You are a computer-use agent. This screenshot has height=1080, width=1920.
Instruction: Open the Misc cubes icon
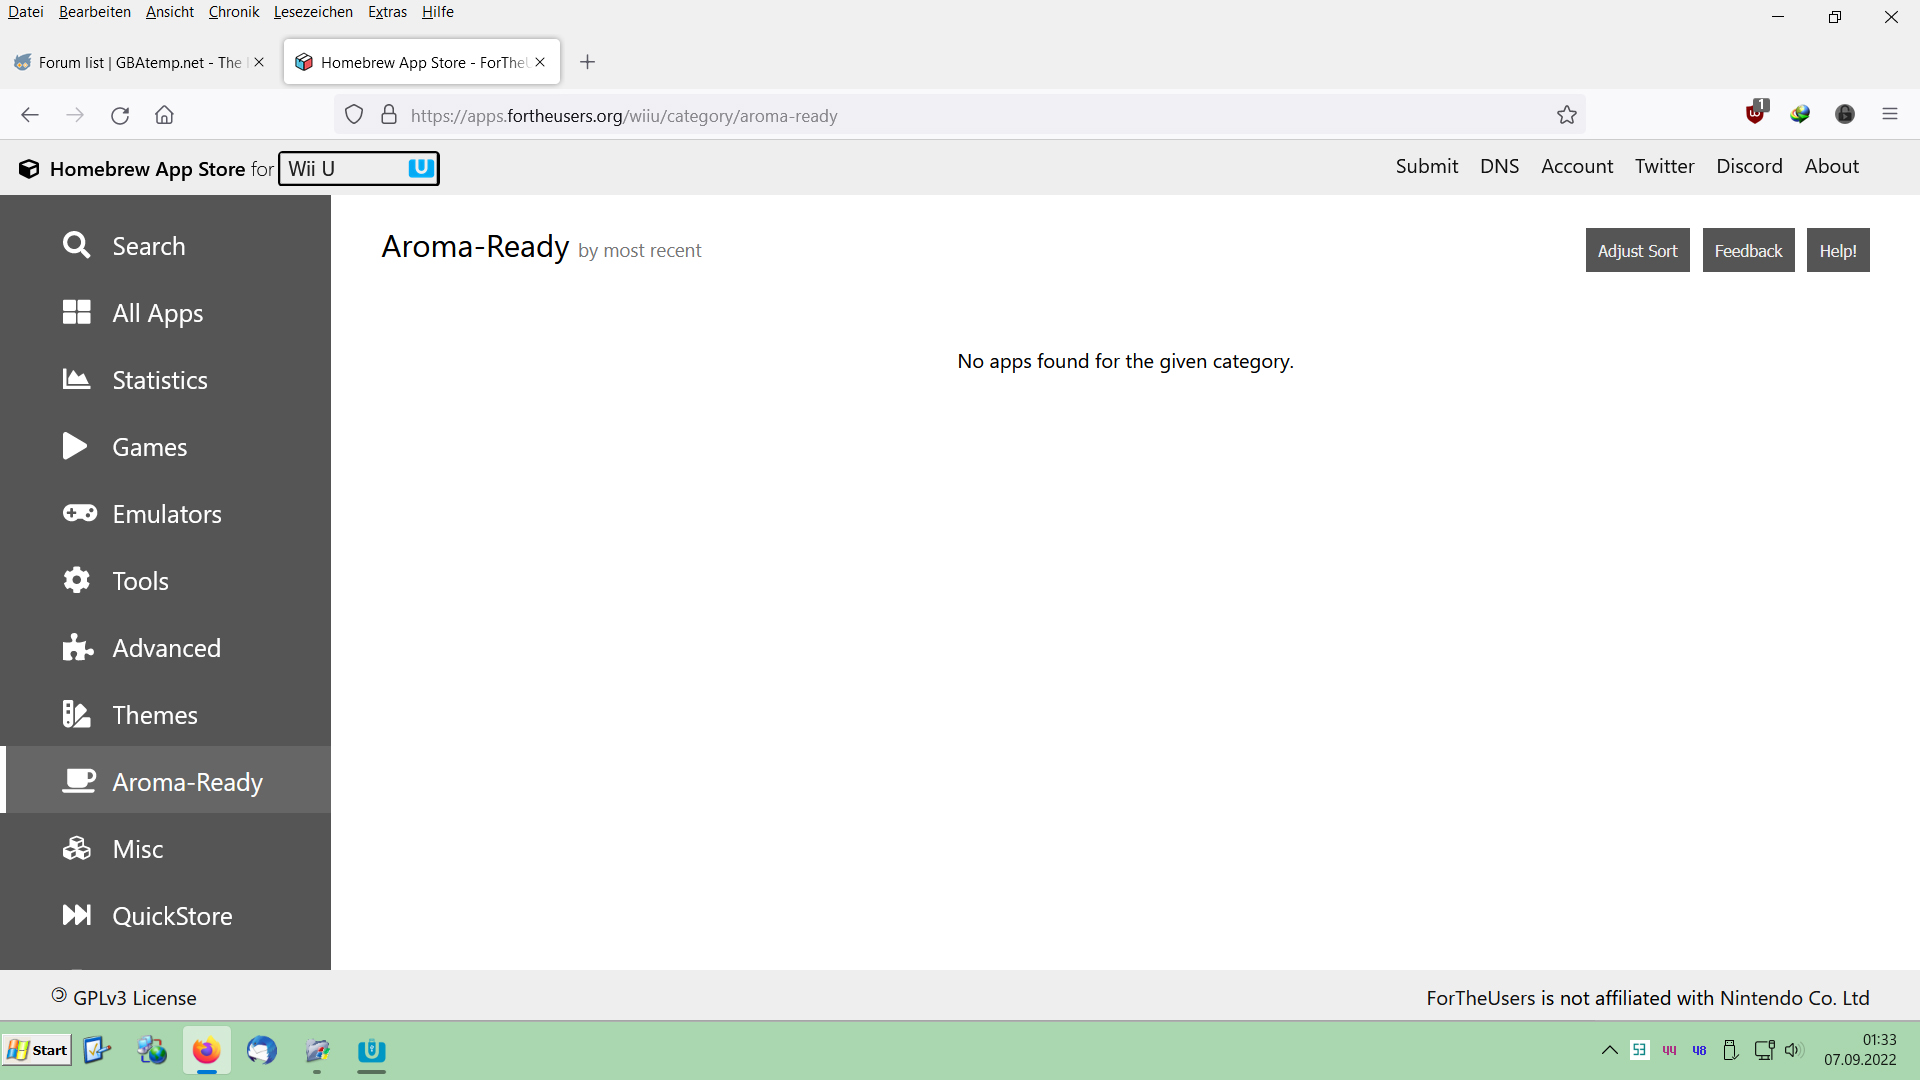tap(76, 848)
